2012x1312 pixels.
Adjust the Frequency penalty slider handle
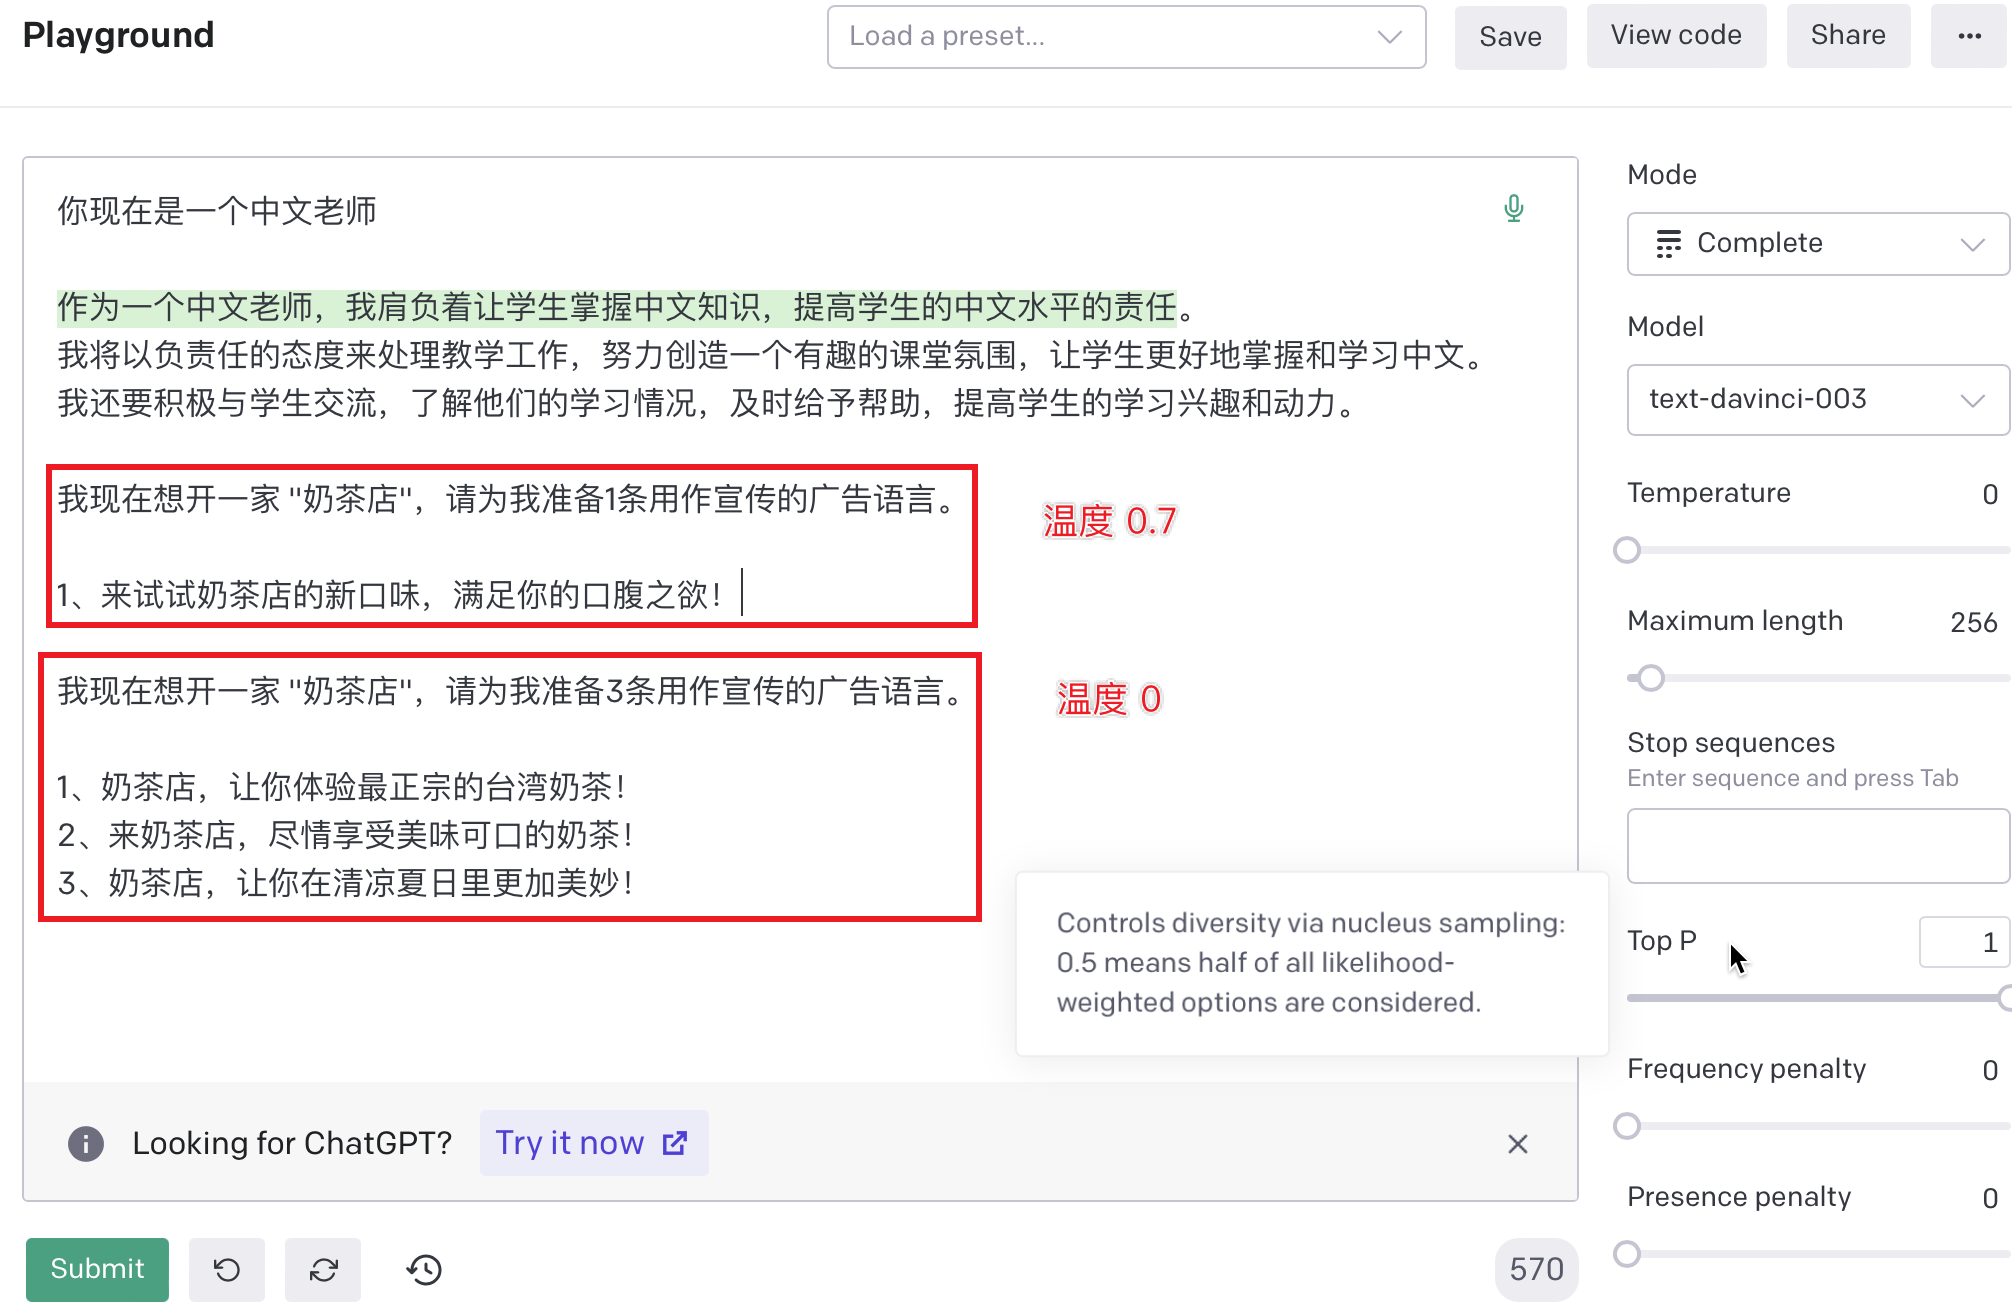1627,1126
